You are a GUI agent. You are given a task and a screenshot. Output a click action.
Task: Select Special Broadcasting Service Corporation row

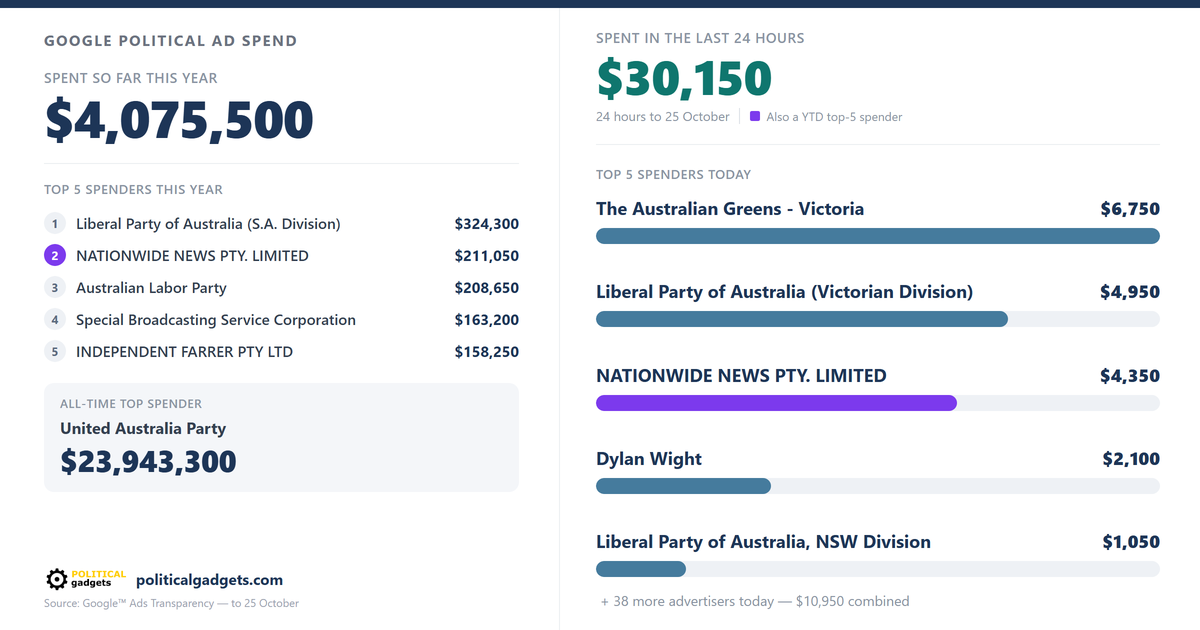(281, 320)
